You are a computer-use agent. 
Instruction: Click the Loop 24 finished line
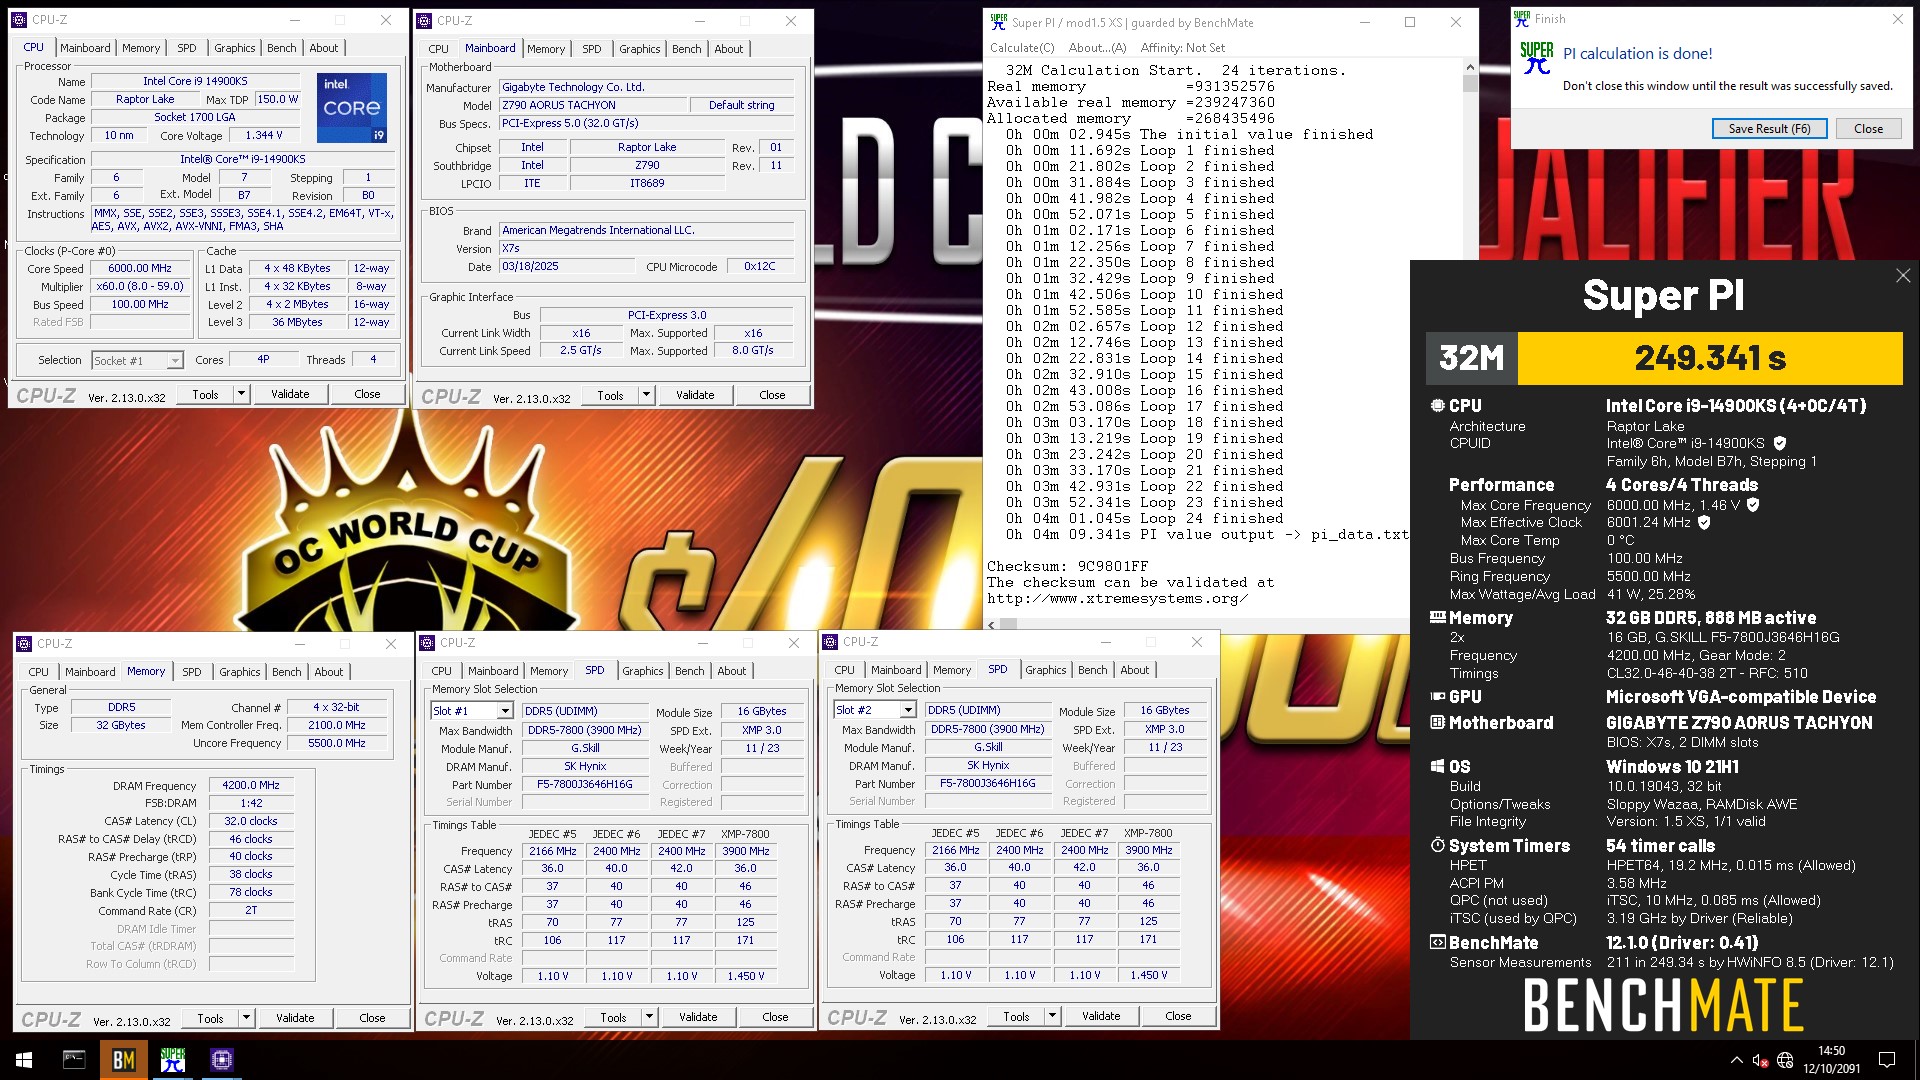coord(1144,518)
